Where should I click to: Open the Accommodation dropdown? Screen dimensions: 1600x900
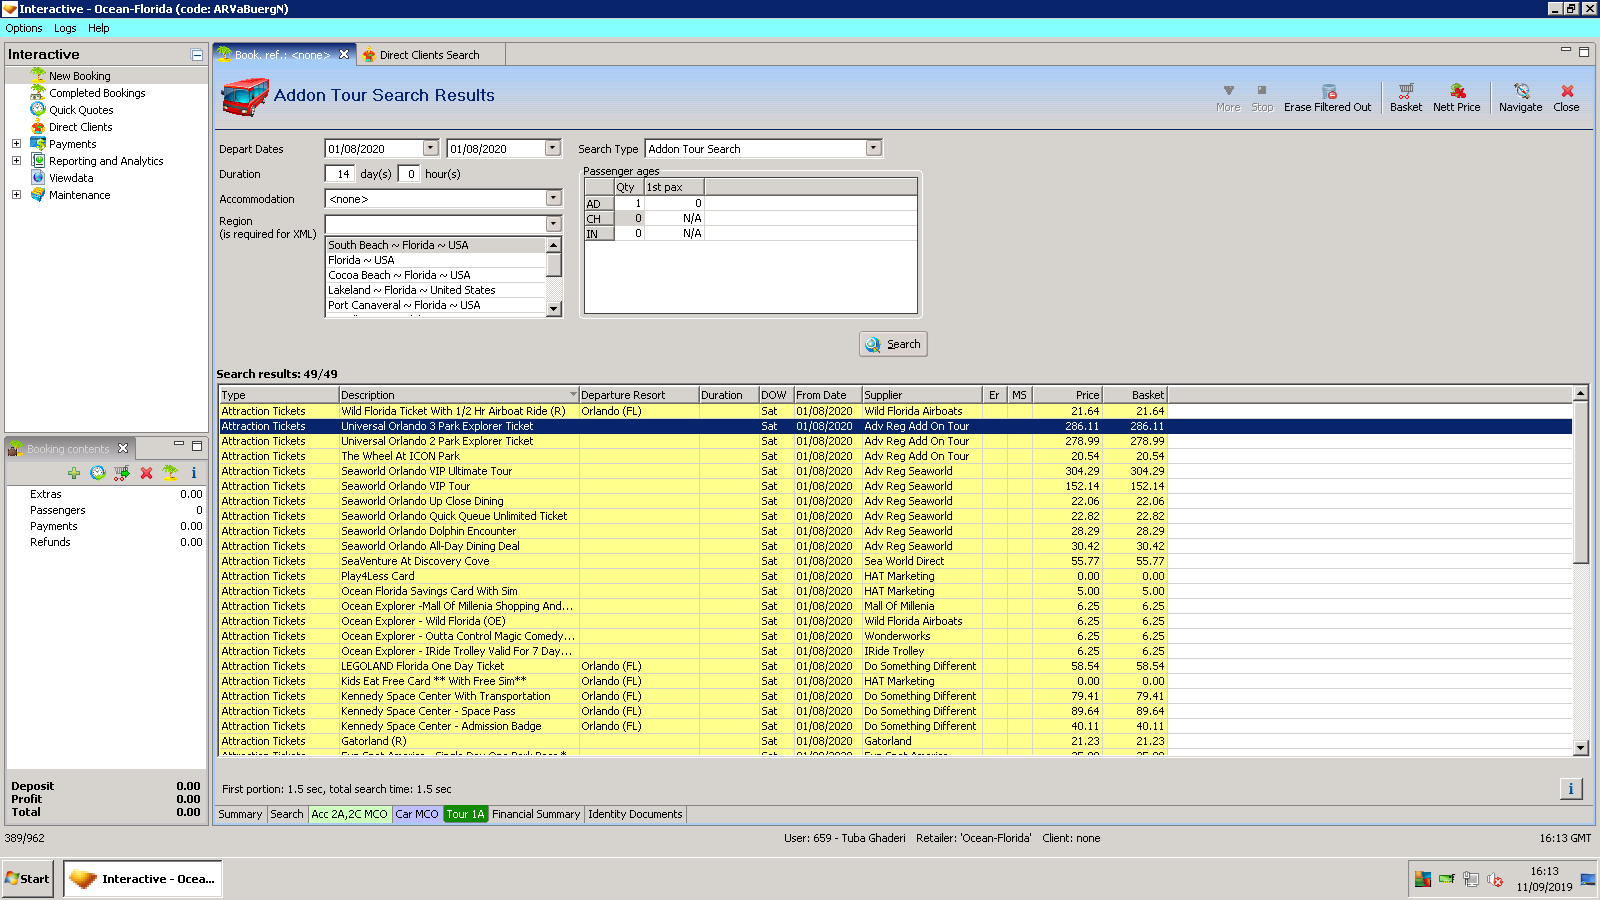pos(553,199)
